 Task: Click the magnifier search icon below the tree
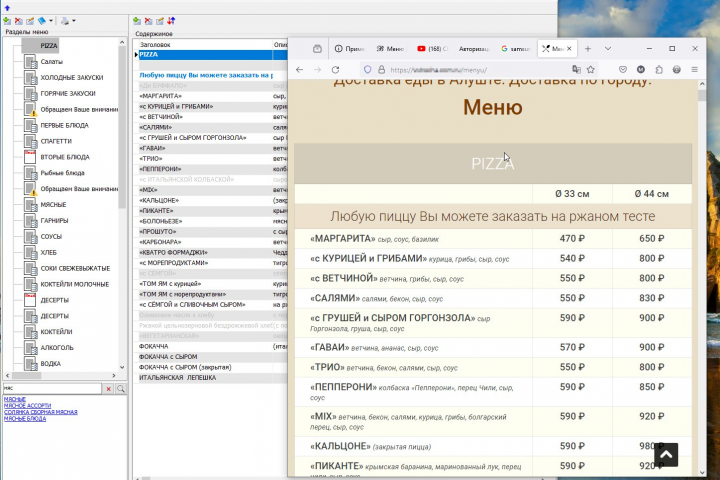click(121, 389)
